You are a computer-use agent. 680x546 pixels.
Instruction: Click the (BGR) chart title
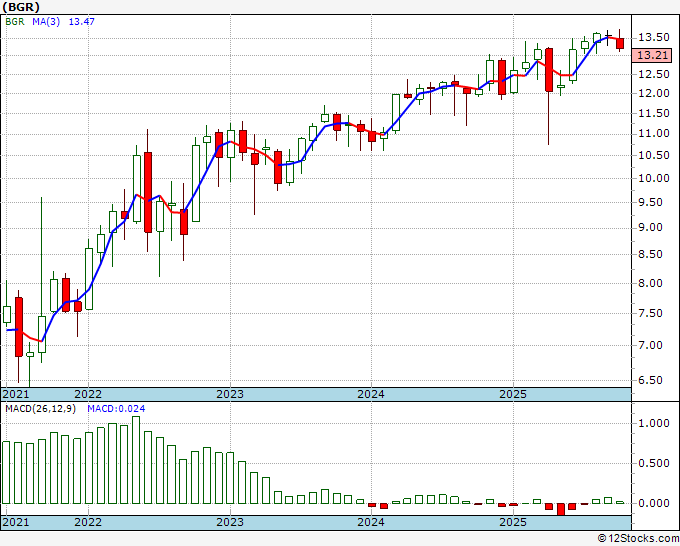[x=21, y=7]
